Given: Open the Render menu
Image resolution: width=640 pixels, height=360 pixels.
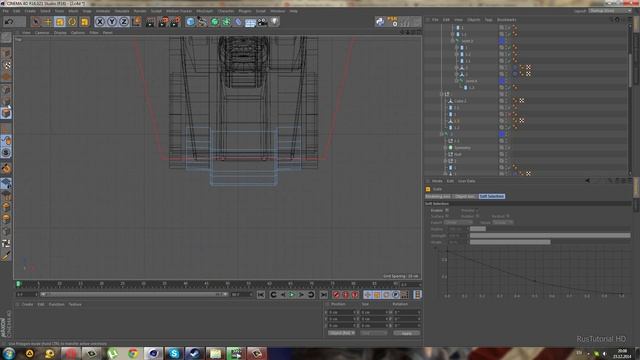Looking at the screenshot, I should coord(140,11).
